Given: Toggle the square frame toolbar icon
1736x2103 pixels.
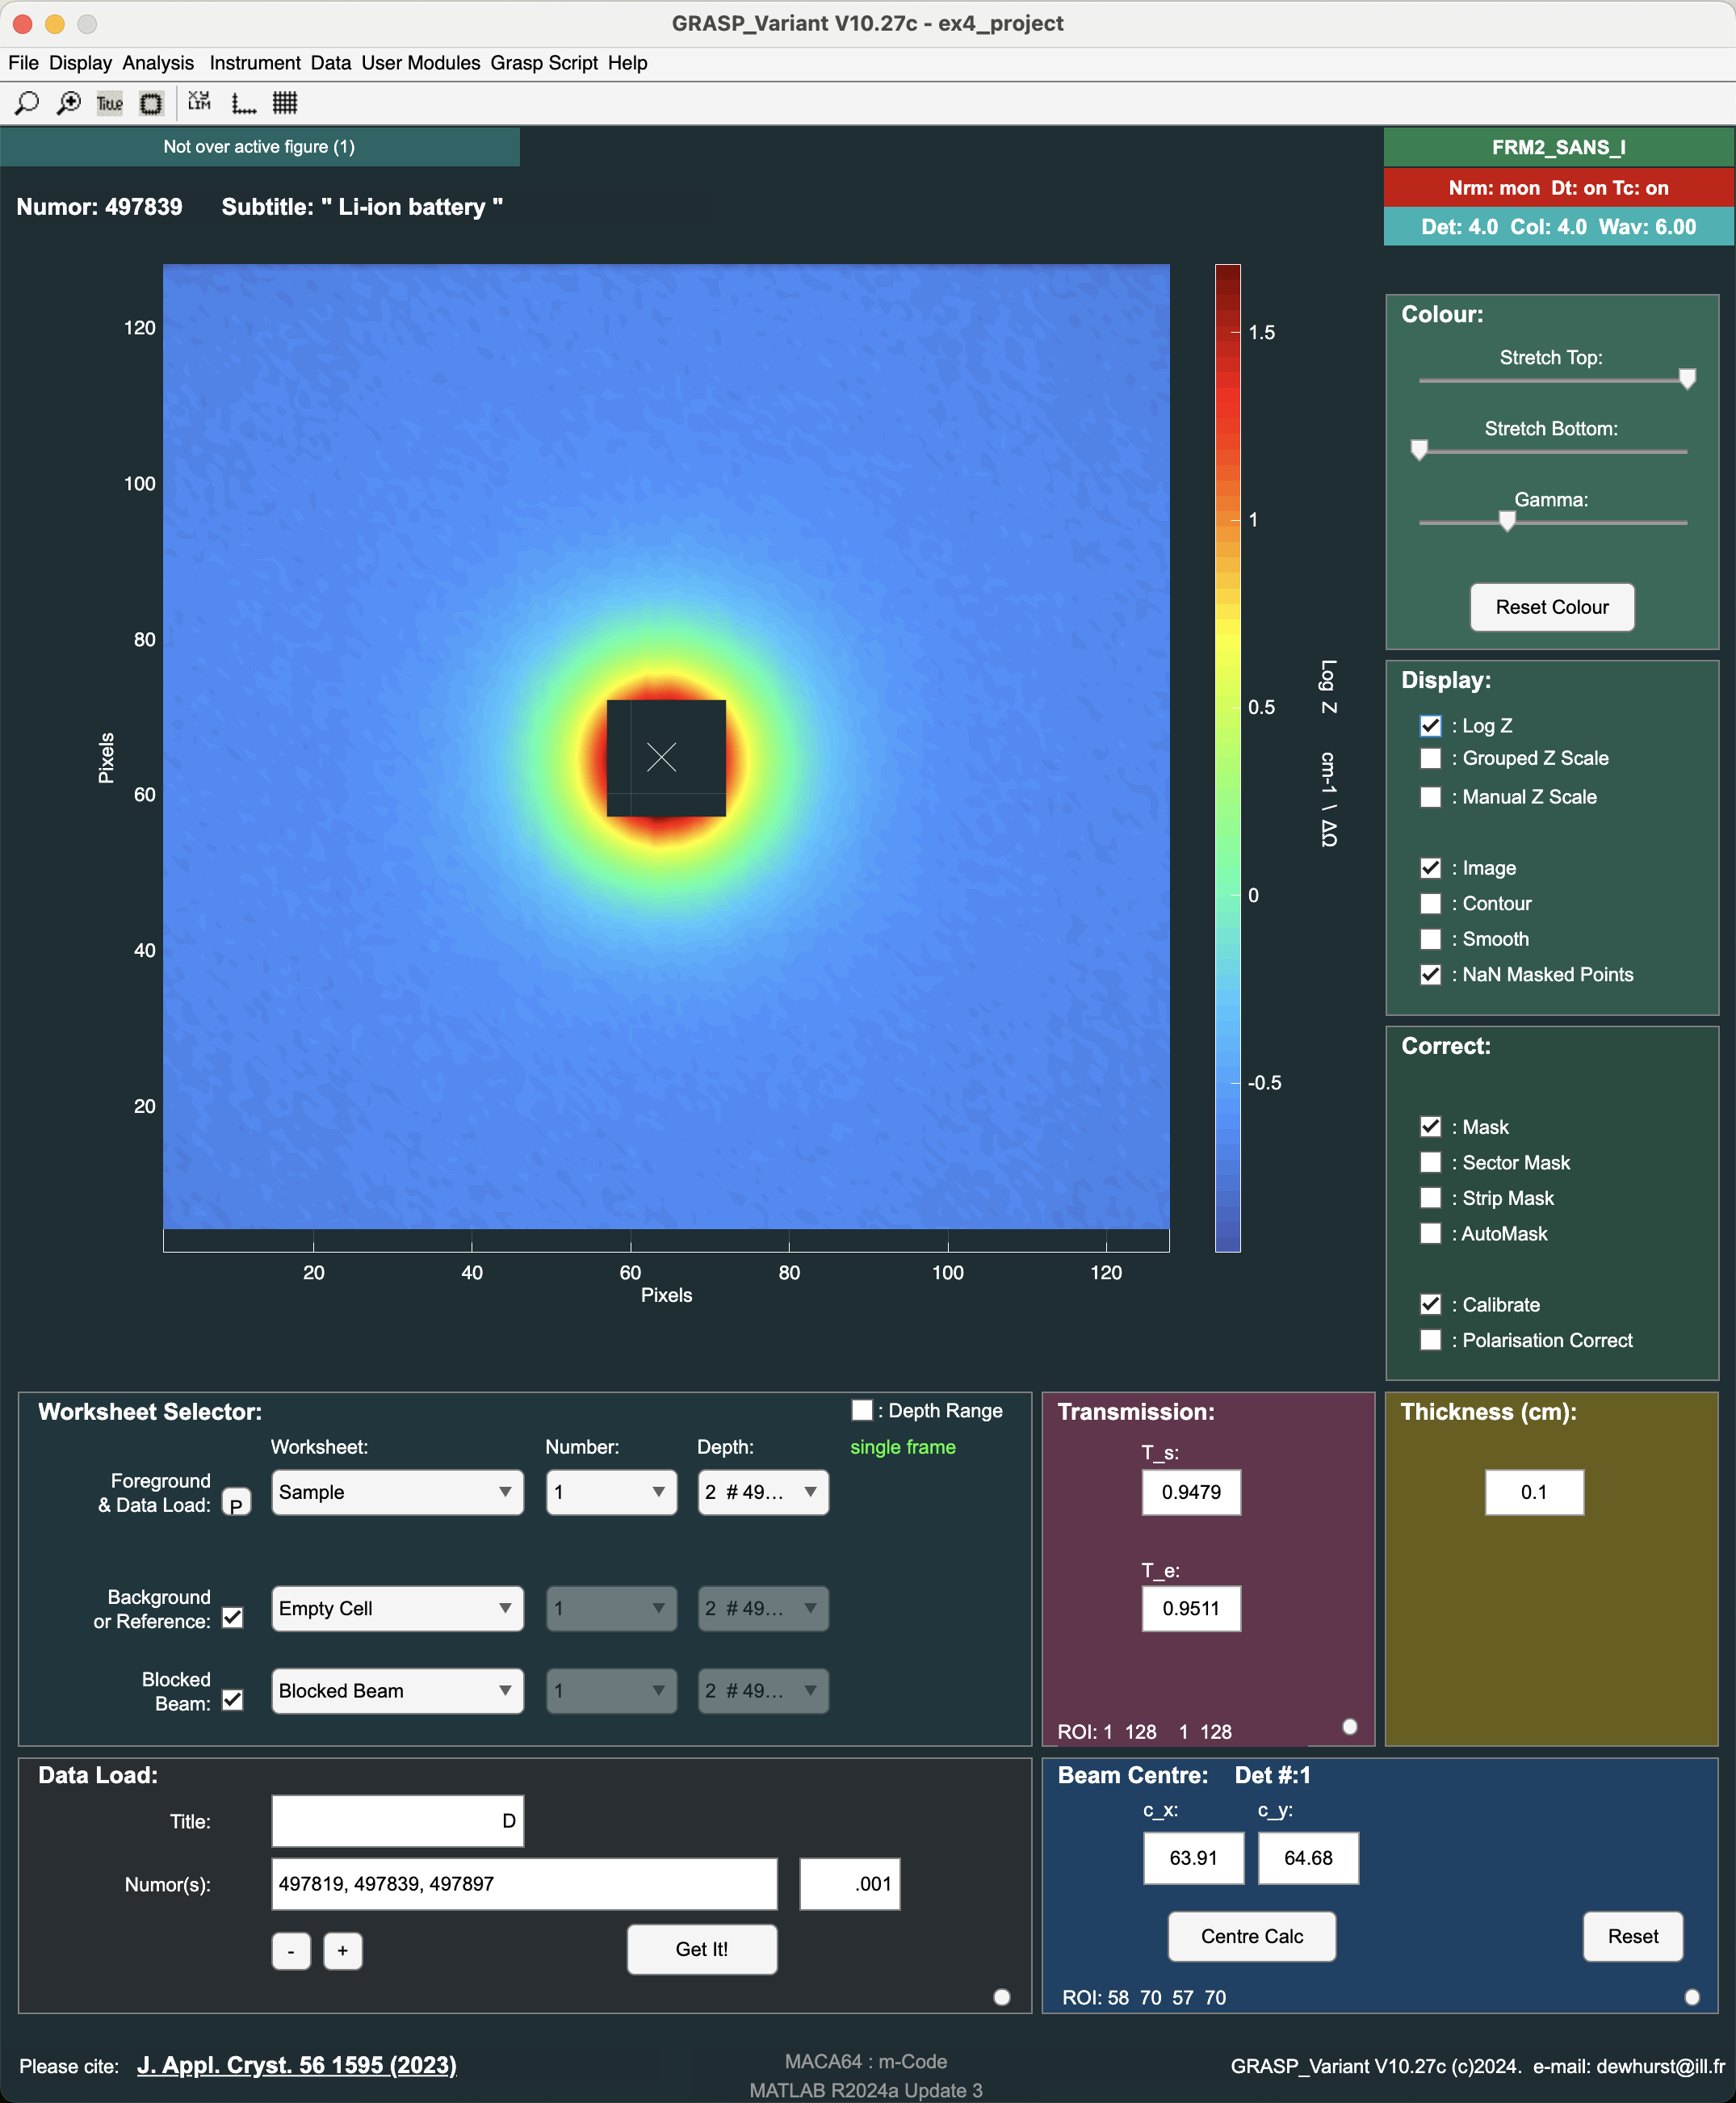Looking at the screenshot, I should point(151,103).
